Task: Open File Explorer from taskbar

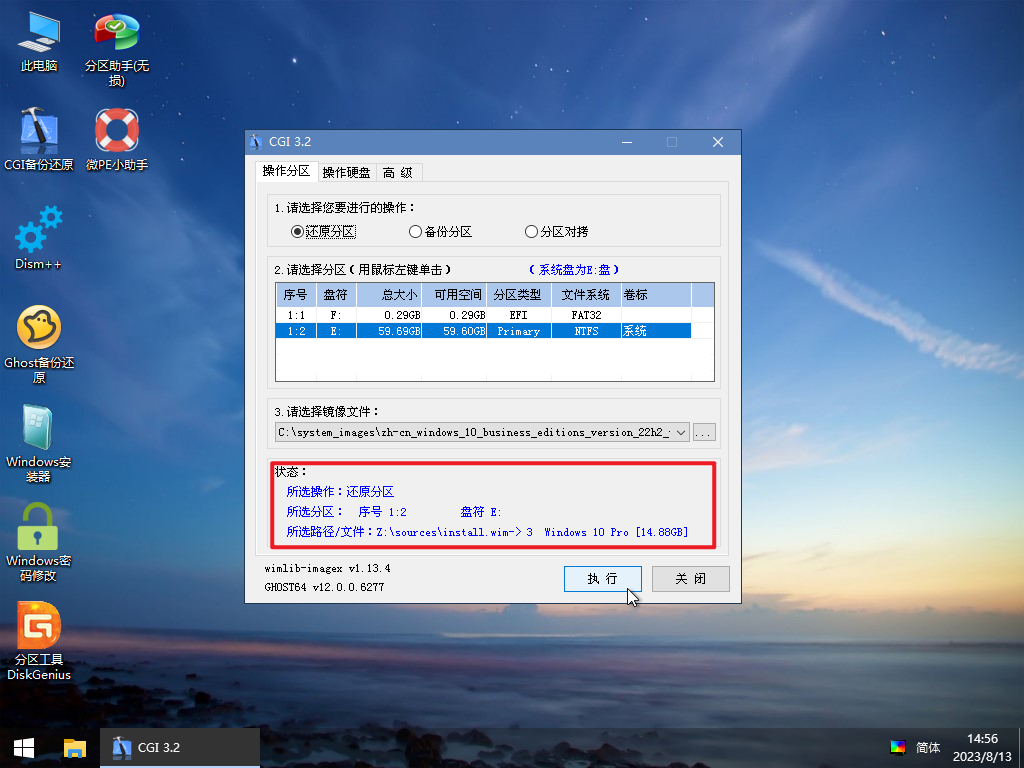Action: click(x=75, y=747)
